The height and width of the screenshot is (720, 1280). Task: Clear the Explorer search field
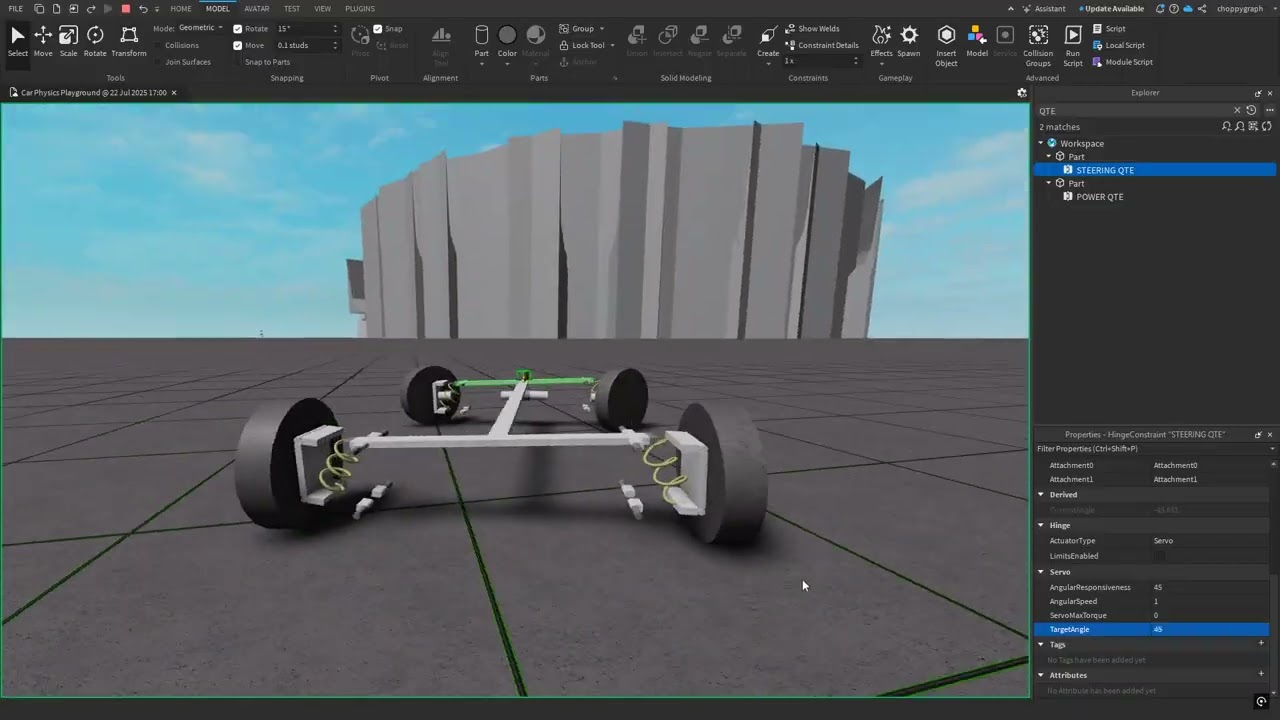tap(1237, 110)
